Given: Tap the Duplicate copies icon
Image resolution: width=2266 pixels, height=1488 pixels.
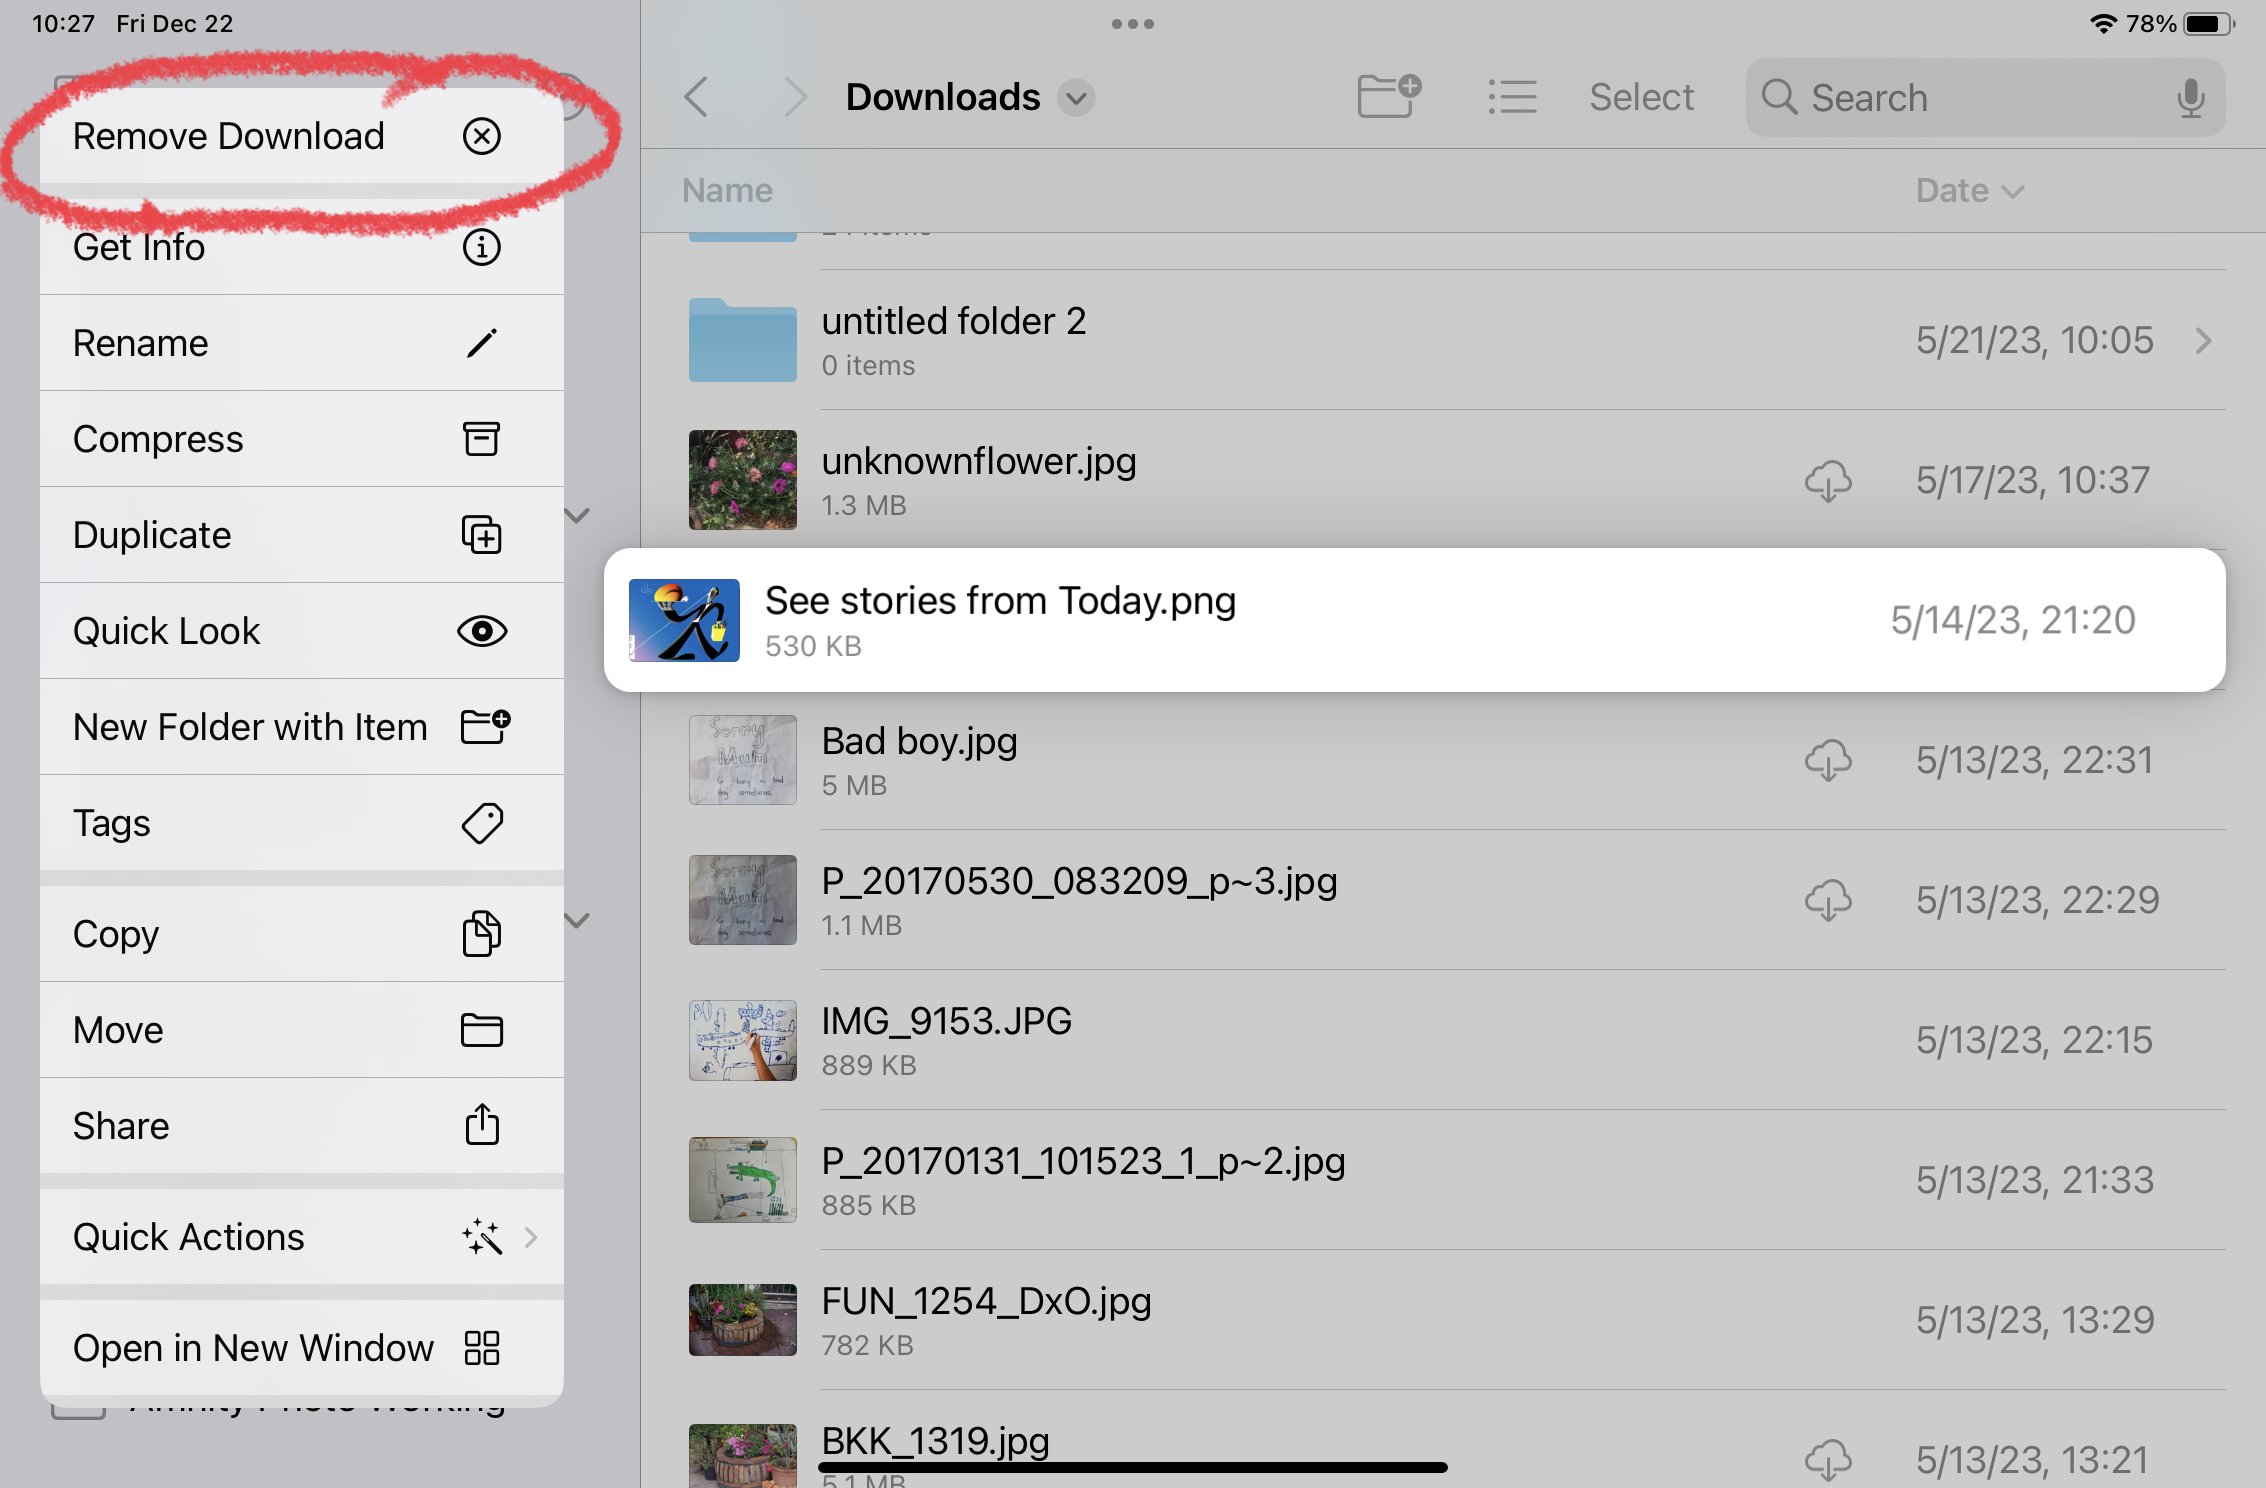Looking at the screenshot, I should [x=483, y=535].
